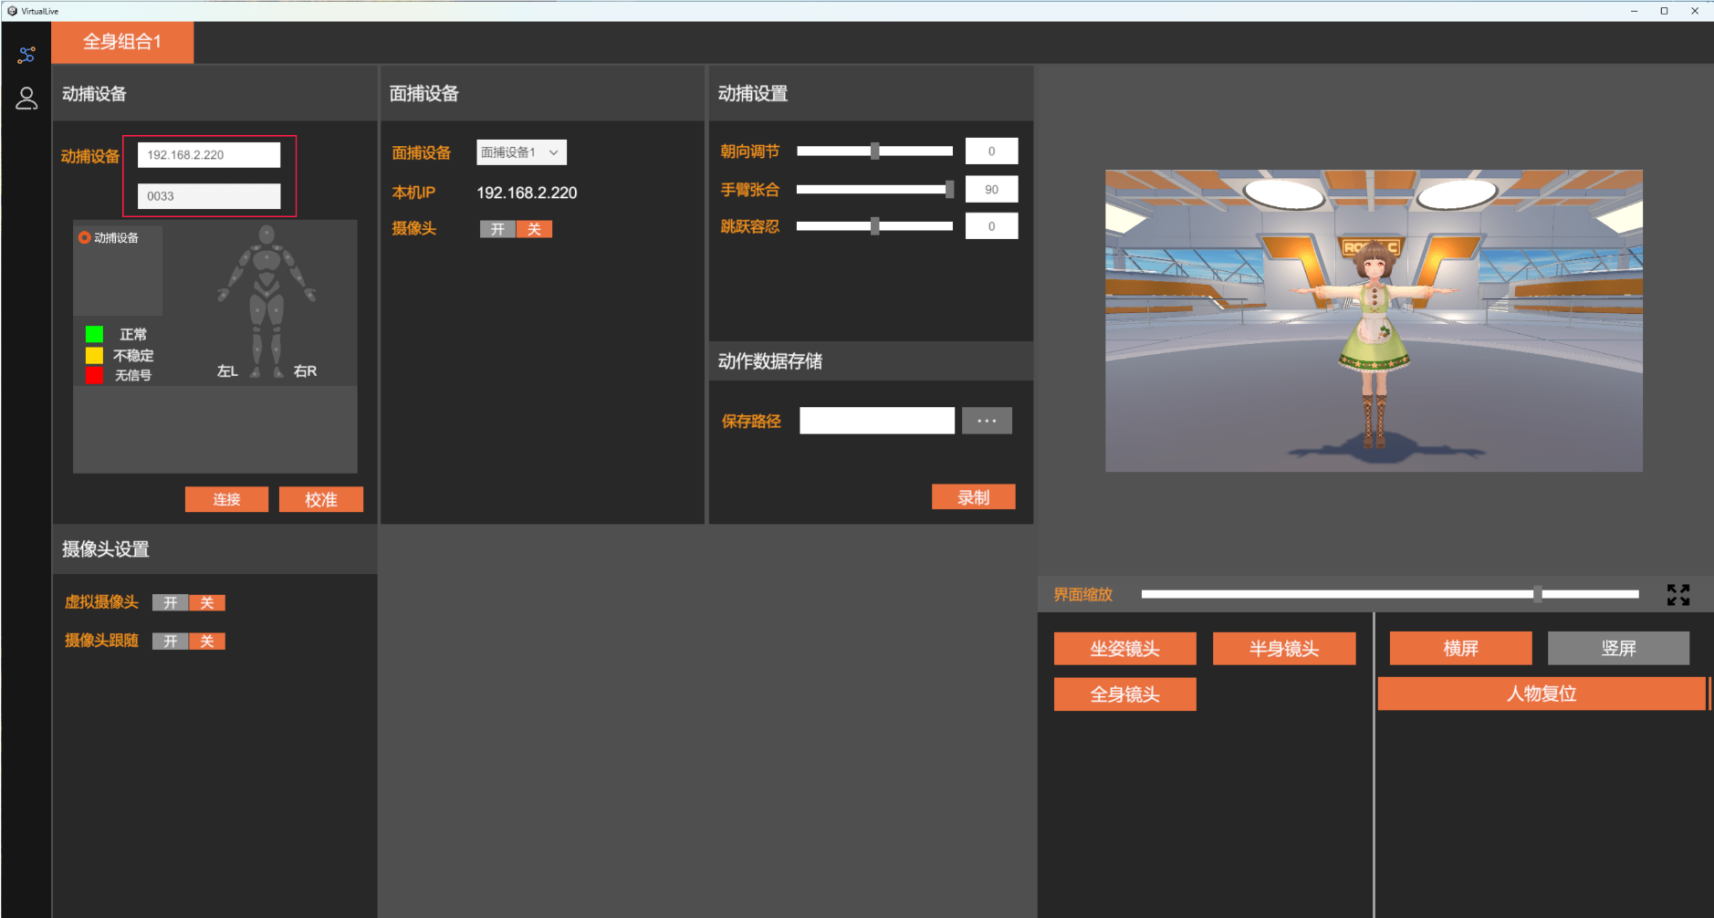Click the humanoid body figure diagram
This screenshot has height=918, width=1714.
(x=266, y=300)
